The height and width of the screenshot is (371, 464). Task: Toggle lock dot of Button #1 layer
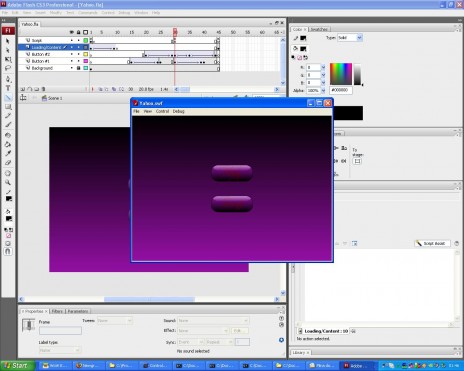[79, 61]
